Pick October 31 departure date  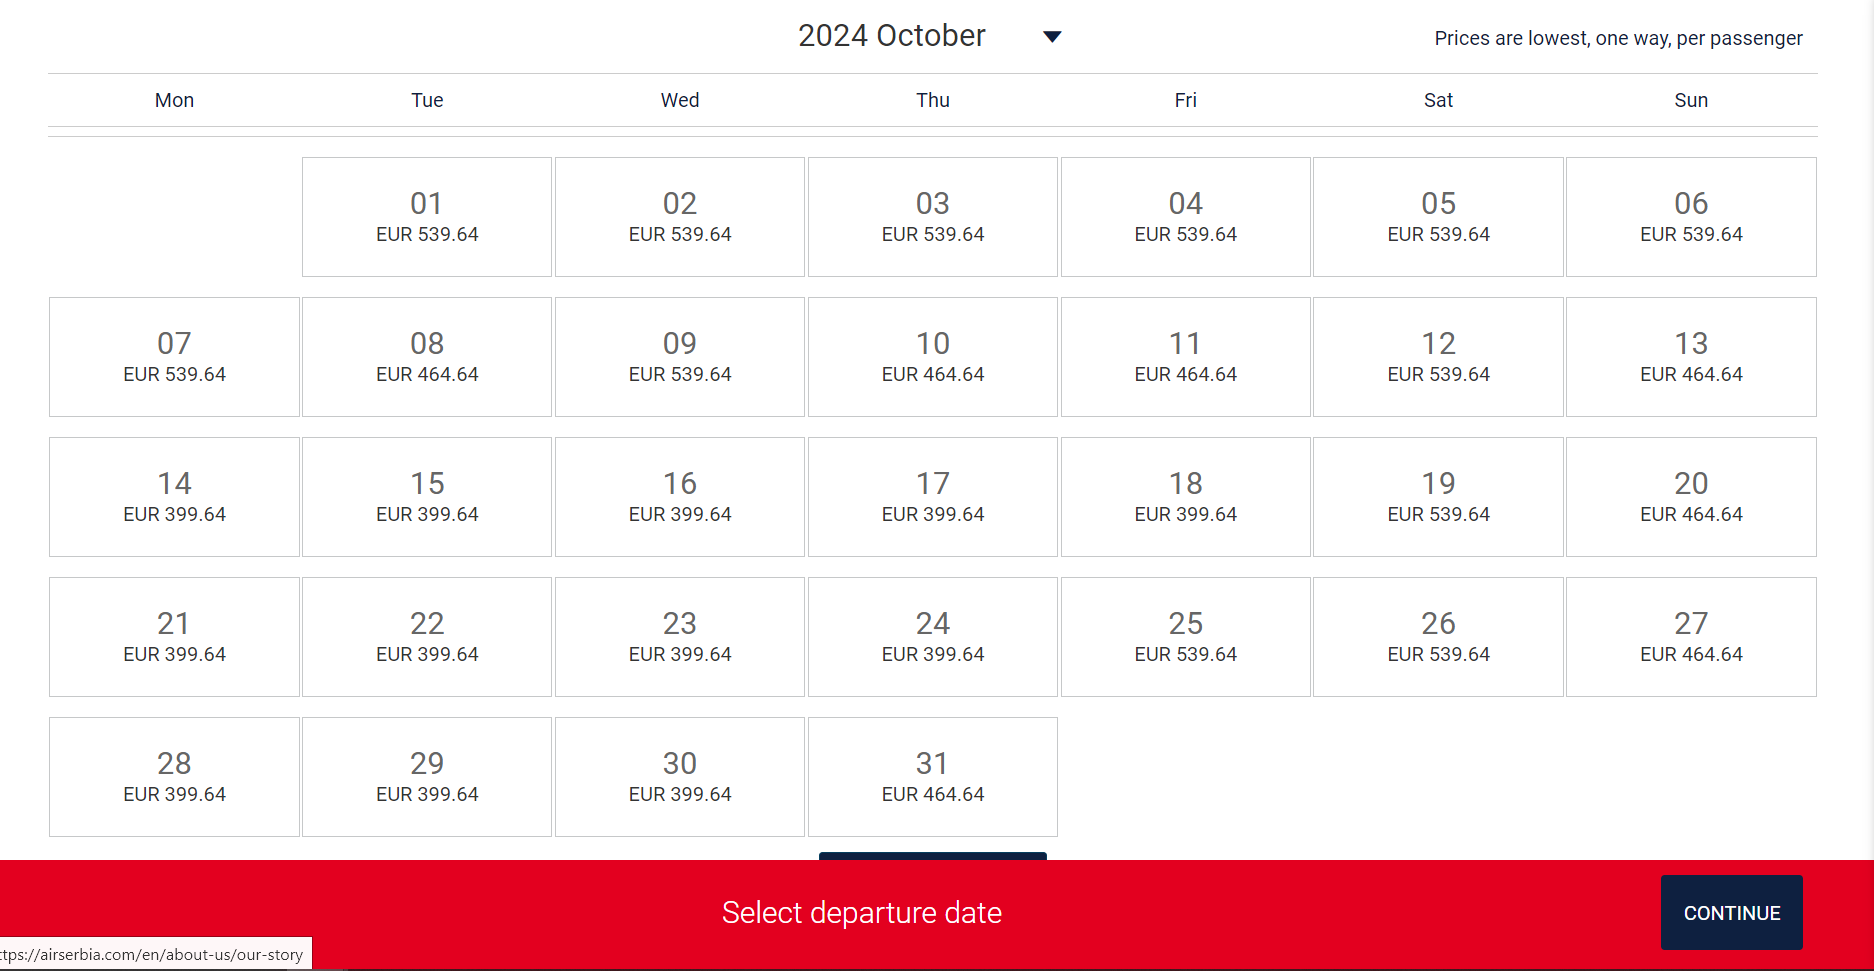pos(933,777)
